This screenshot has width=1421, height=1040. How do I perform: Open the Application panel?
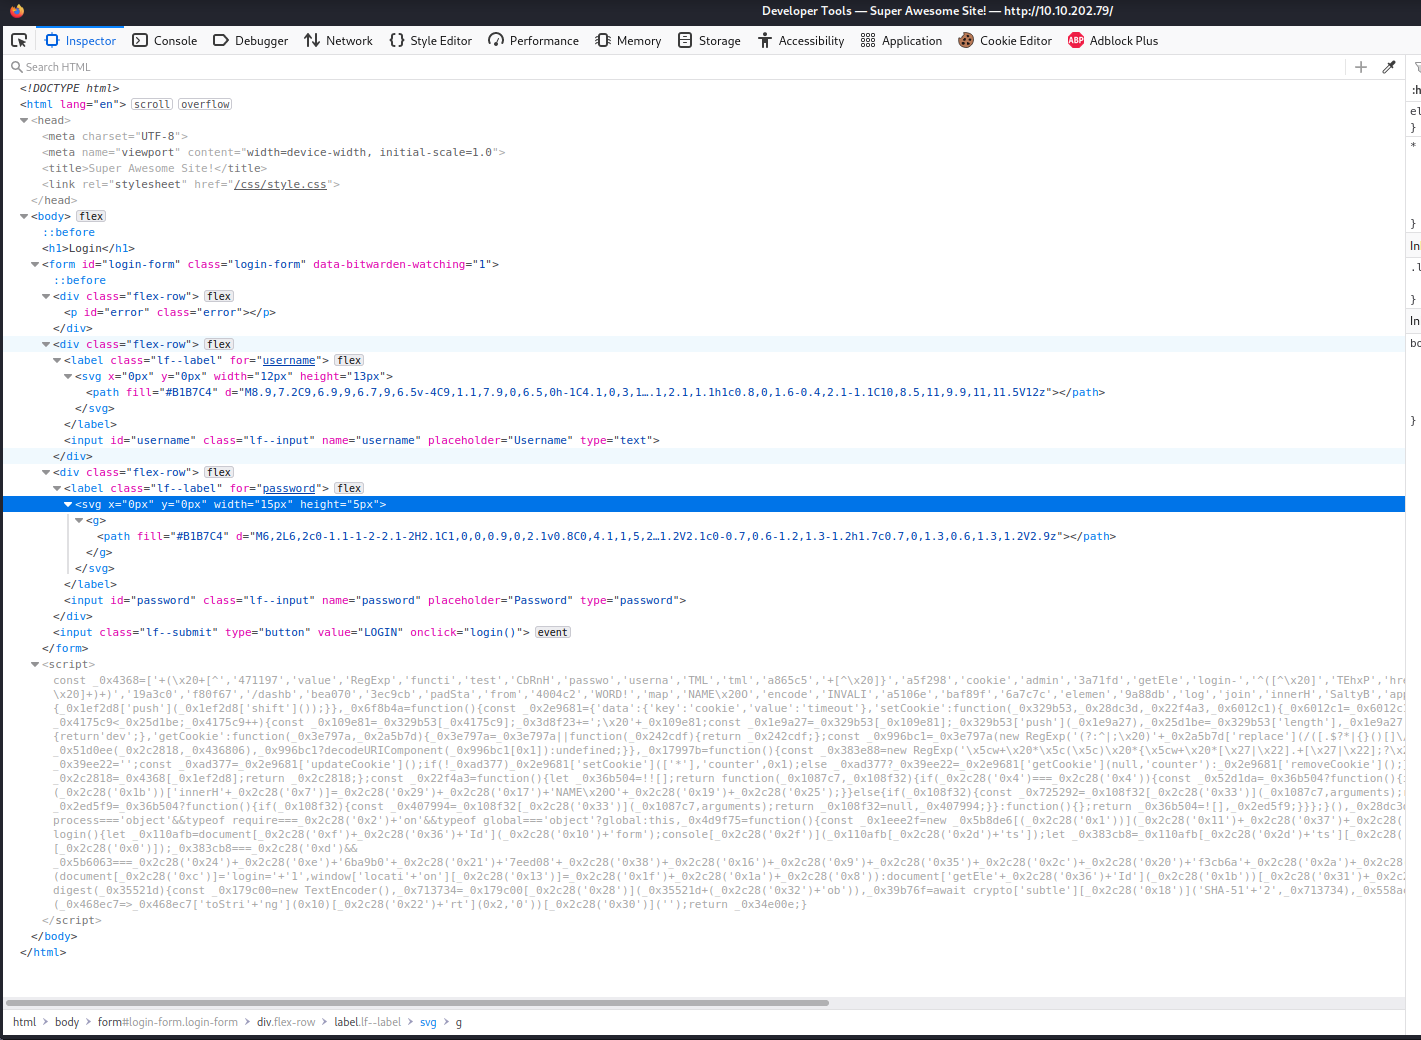[901, 41]
